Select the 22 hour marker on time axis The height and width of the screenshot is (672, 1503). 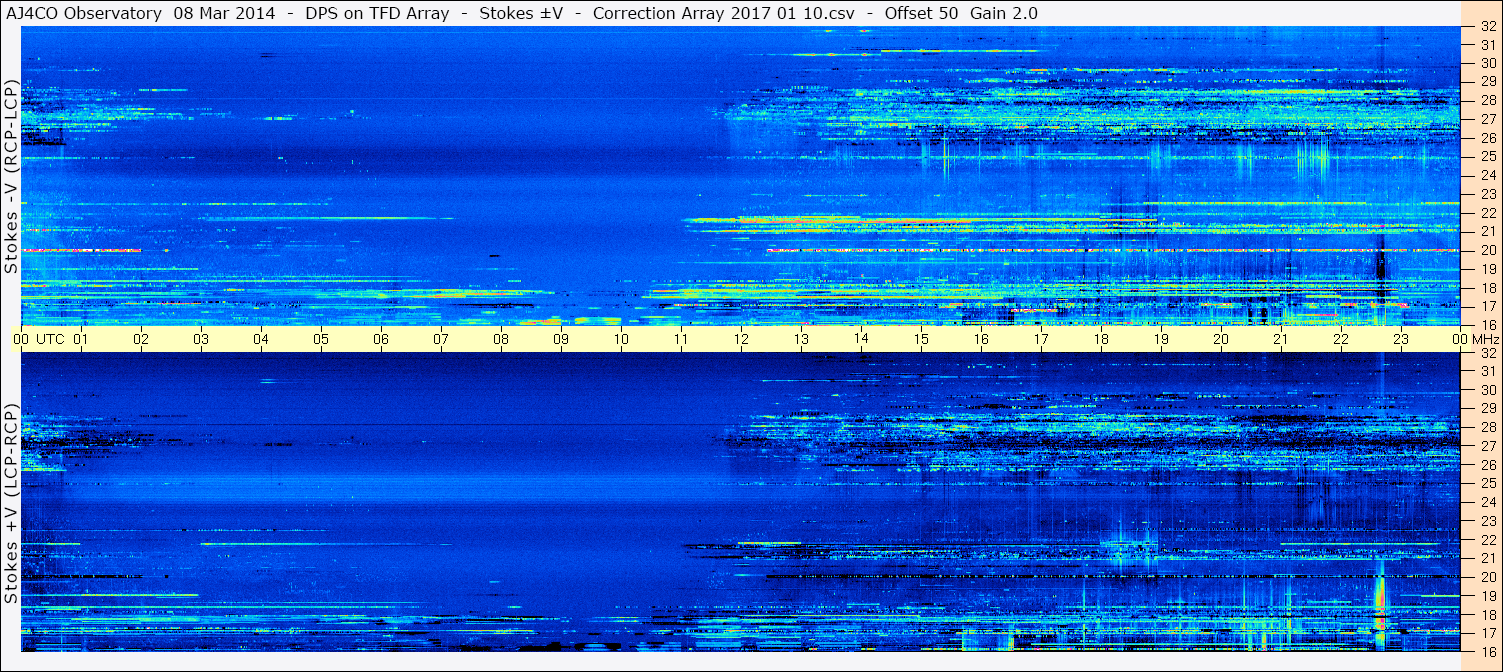(1341, 339)
